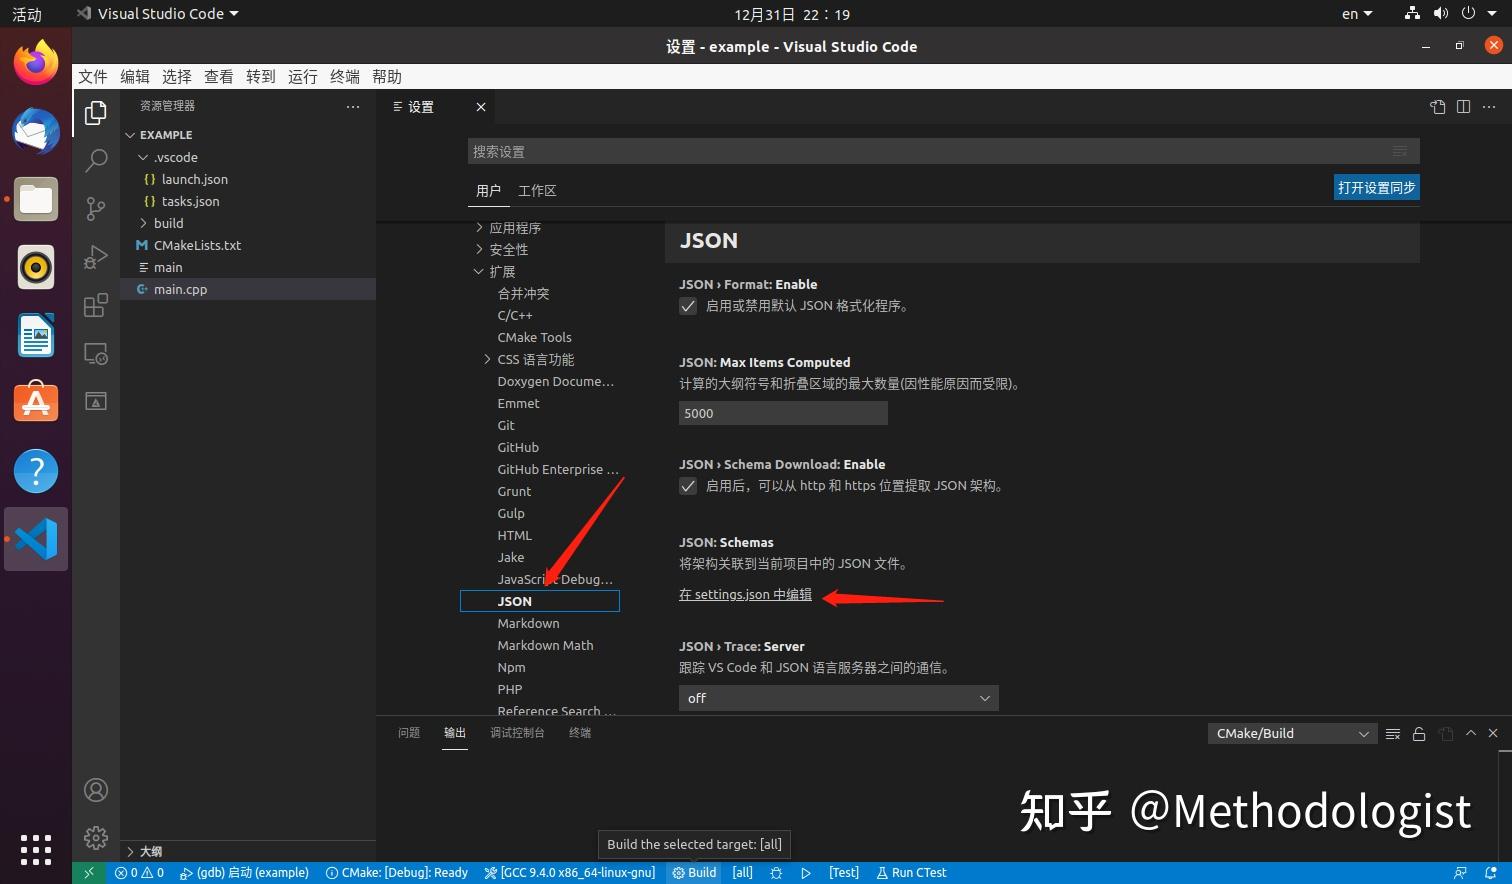This screenshot has height=884, width=1512.
Task: Switch to 调试控制台 panel tab
Action: (517, 733)
